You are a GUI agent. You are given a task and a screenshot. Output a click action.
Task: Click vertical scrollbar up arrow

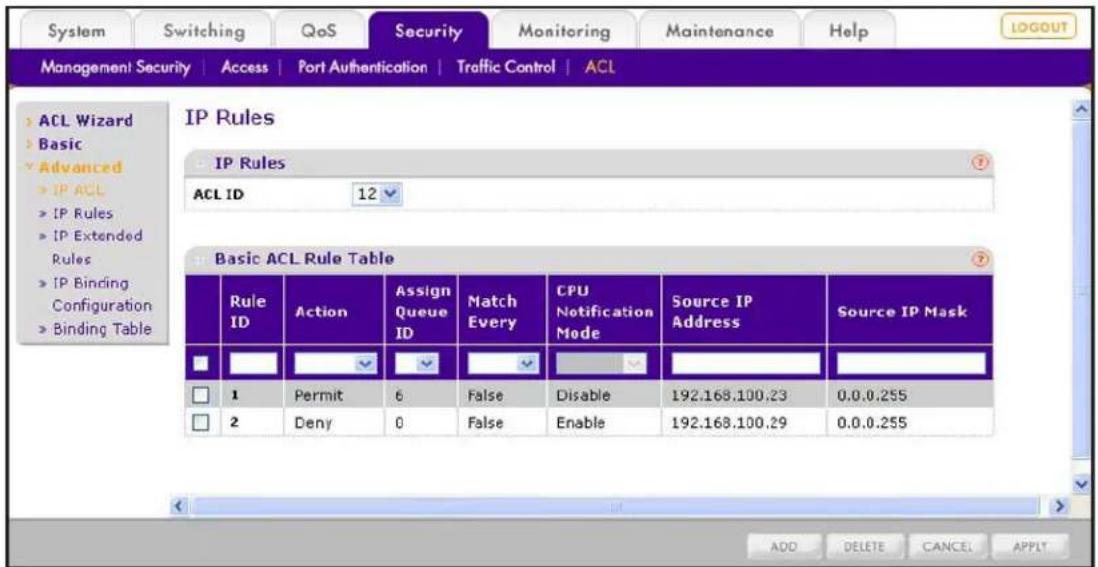coord(1083,111)
